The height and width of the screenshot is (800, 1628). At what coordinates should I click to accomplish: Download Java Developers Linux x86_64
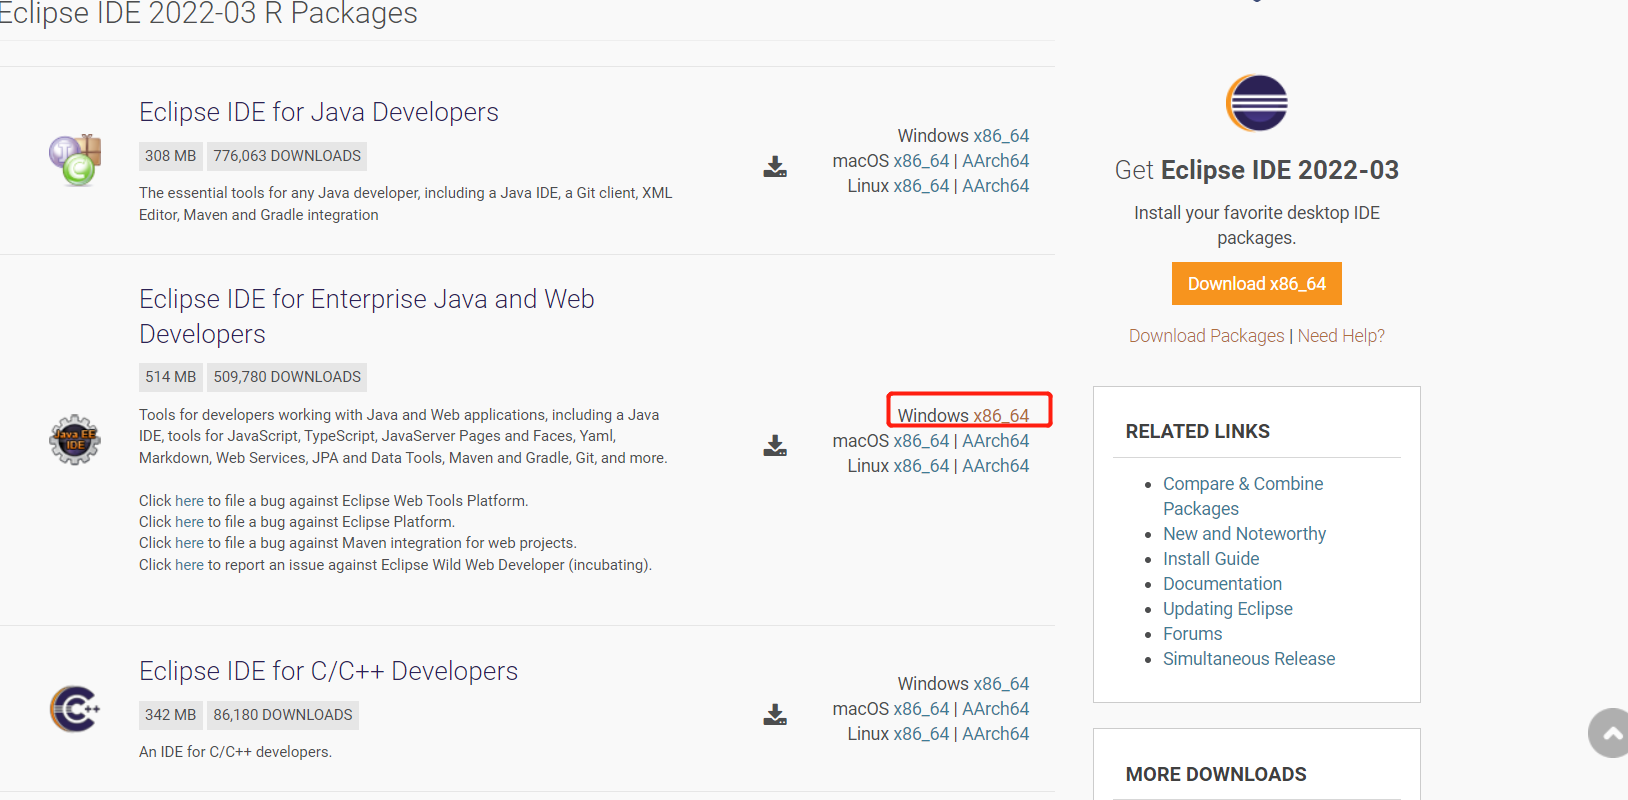[921, 186]
